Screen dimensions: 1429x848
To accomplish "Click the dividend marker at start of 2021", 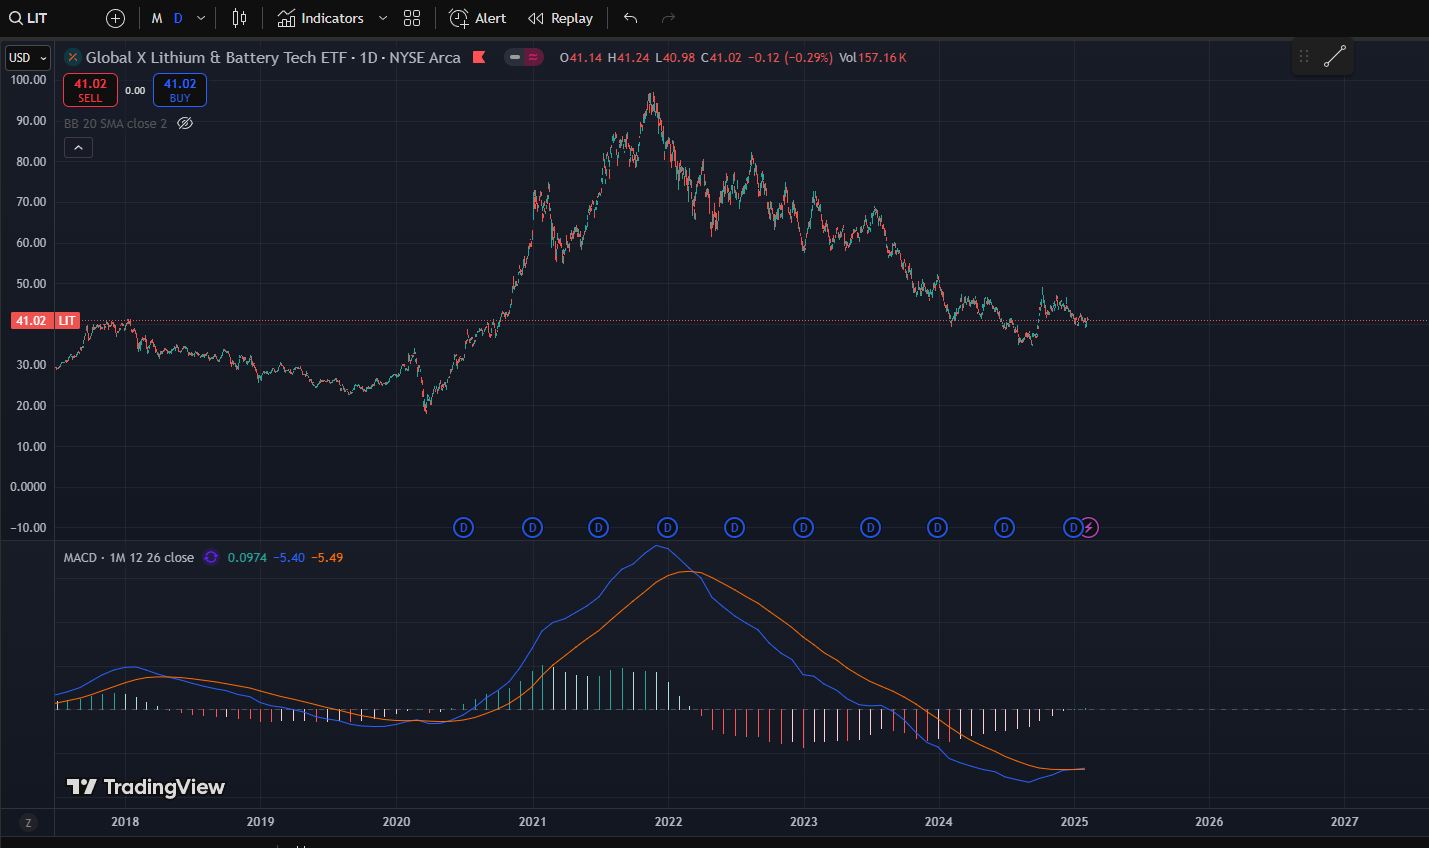I will click(532, 527).
